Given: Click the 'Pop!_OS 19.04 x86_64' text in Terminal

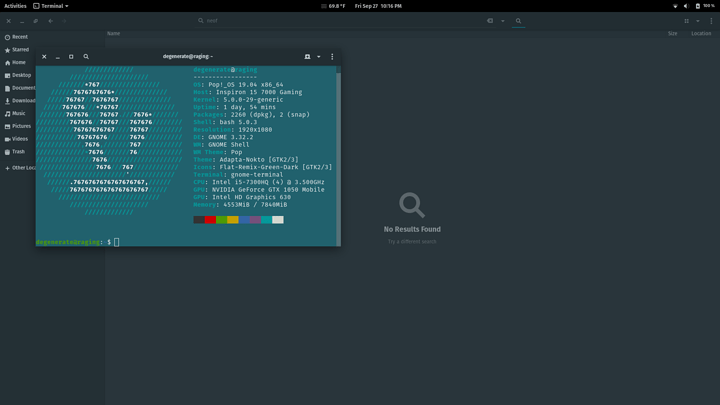Looking at the screenshot, I should (x=246, y=85).
